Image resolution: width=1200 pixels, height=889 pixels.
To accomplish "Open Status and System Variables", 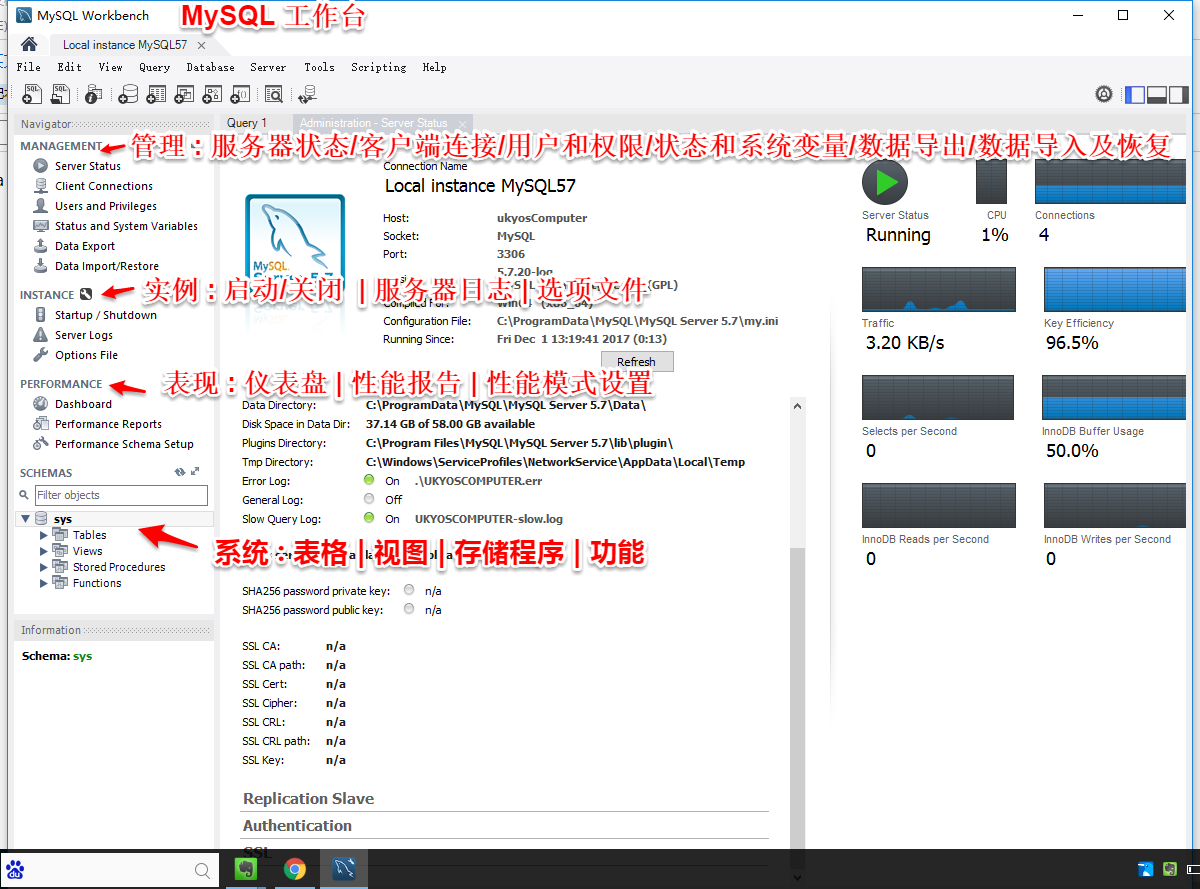I will 126,226.
